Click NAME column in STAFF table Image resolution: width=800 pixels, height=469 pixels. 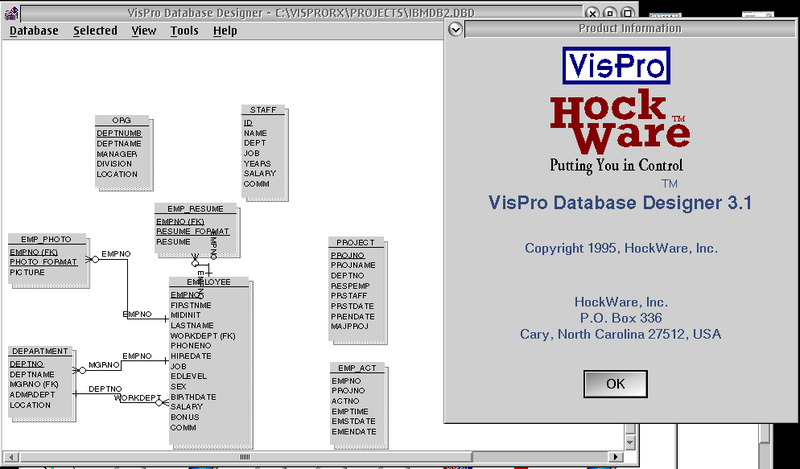tap(255, 133)
